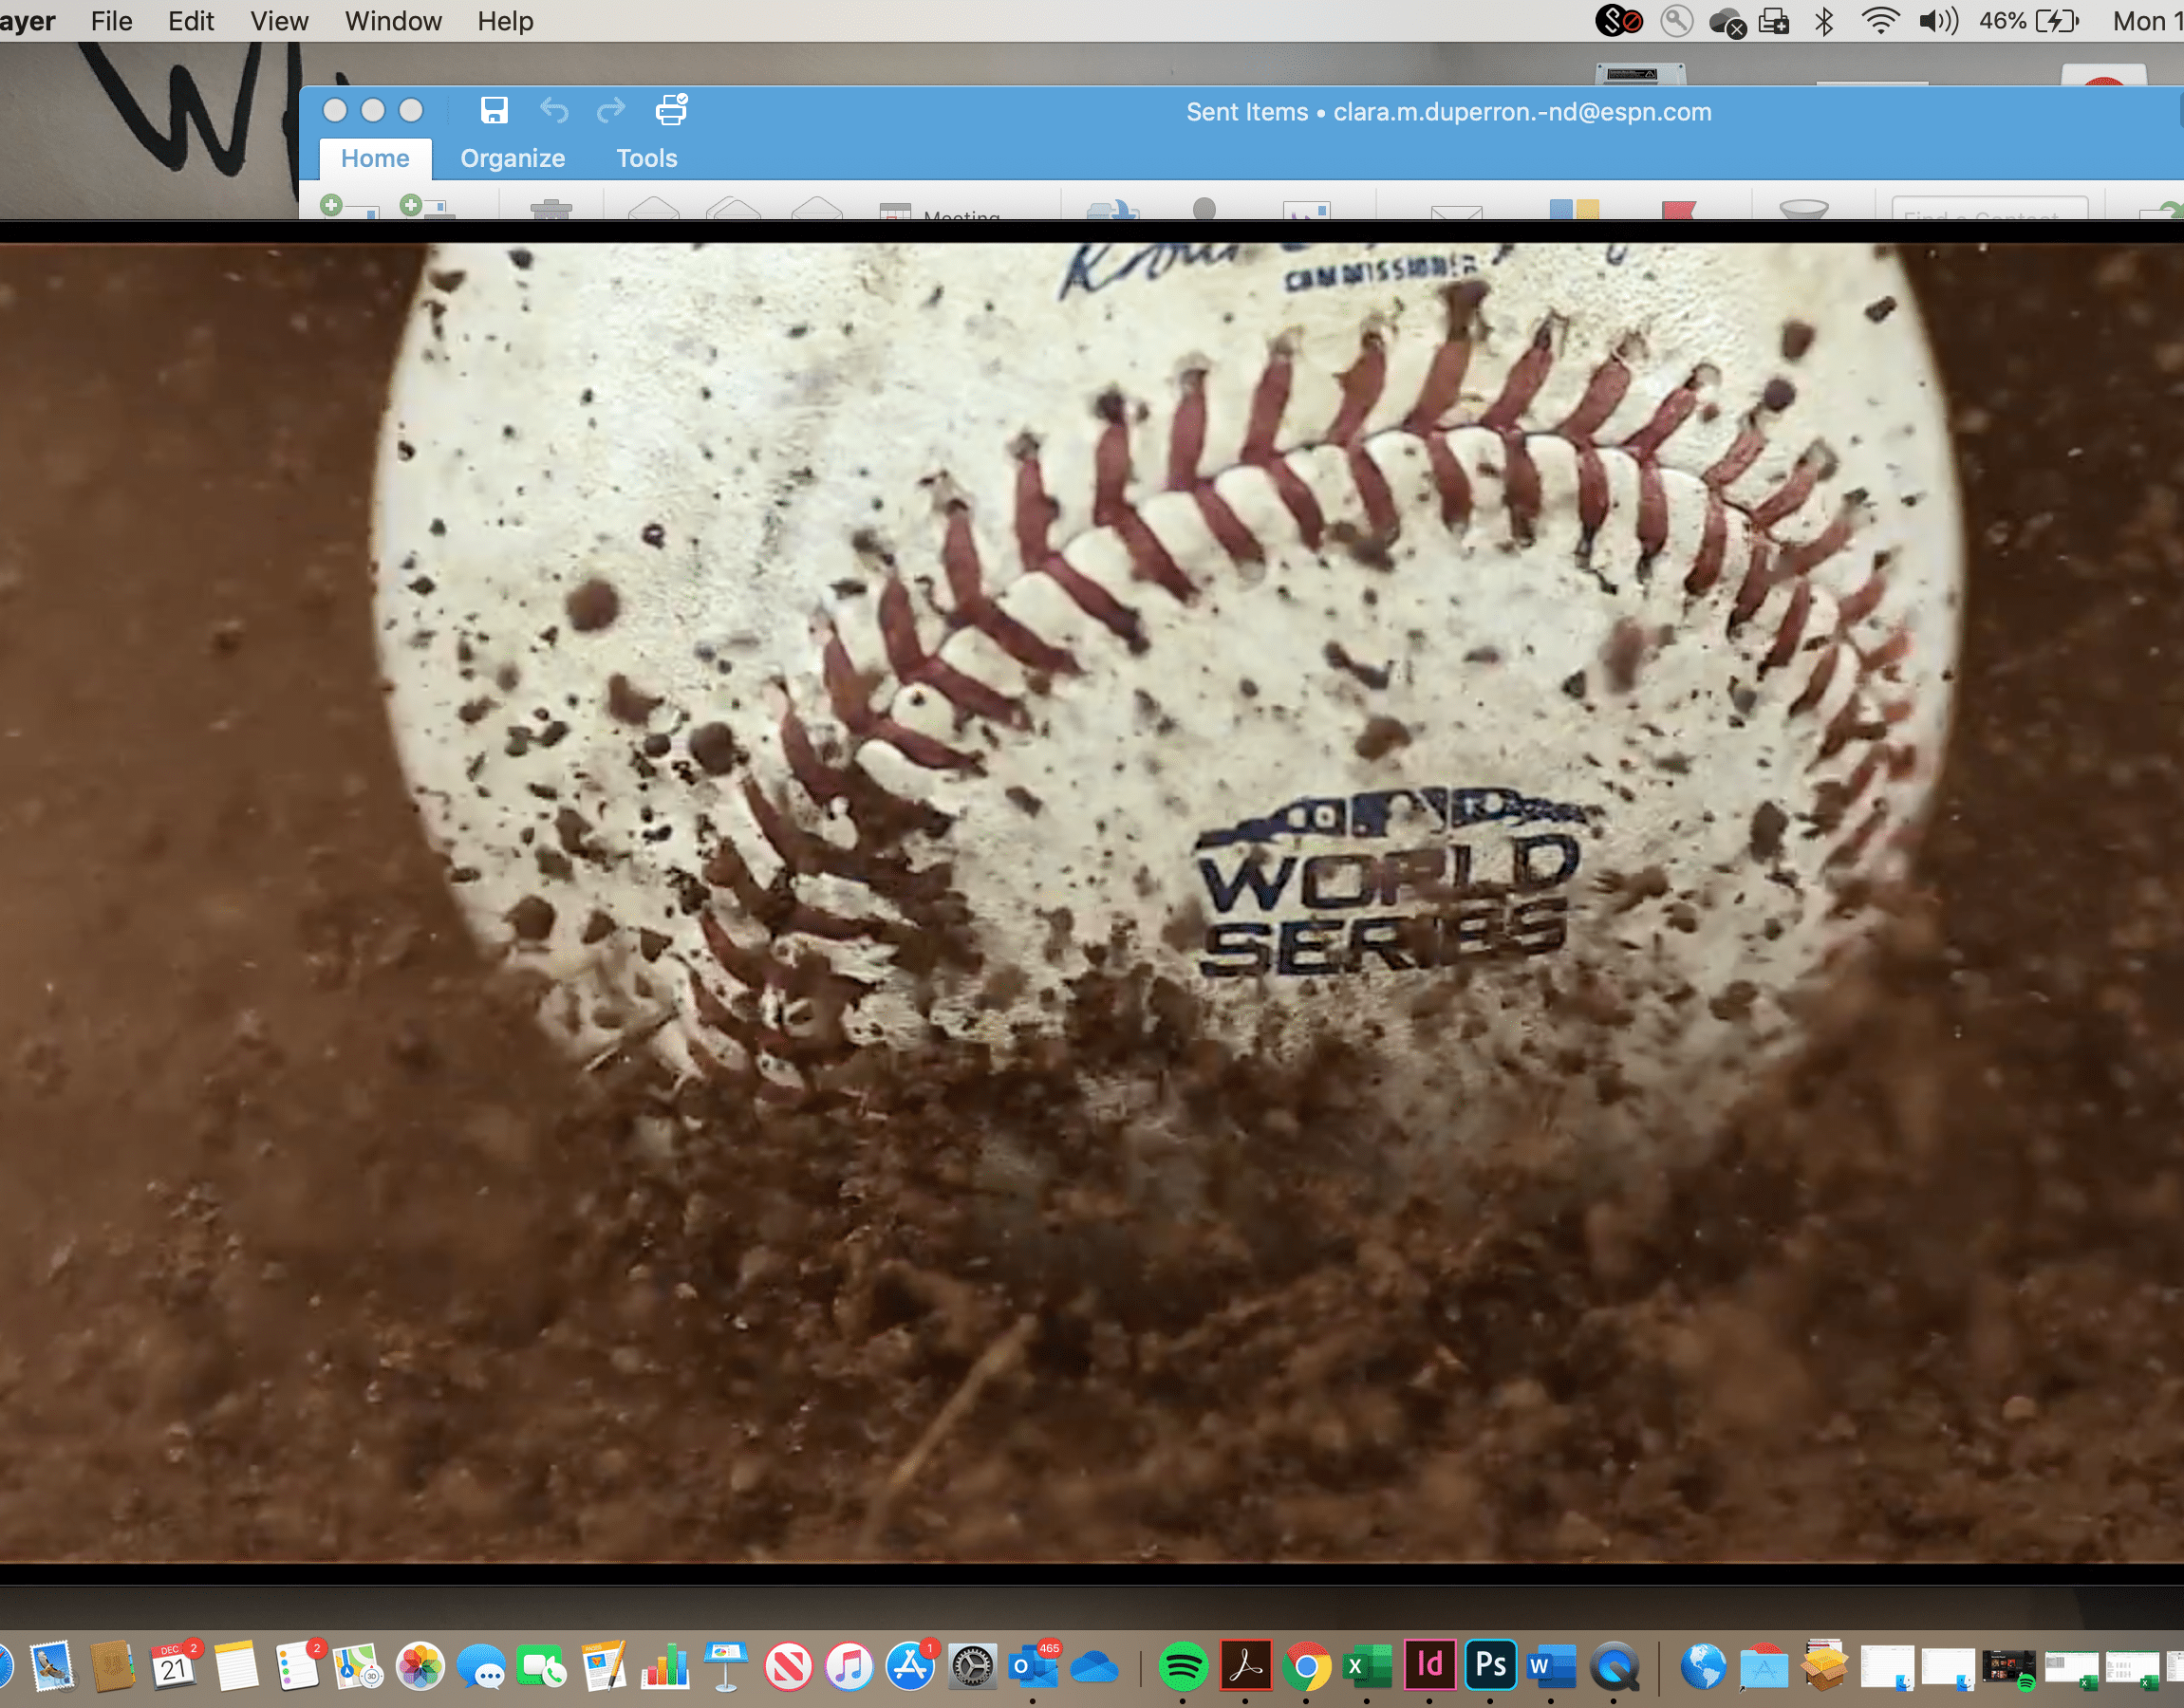
Task: Click the blue globe icon in Dock
Action: point(1702,1667)
